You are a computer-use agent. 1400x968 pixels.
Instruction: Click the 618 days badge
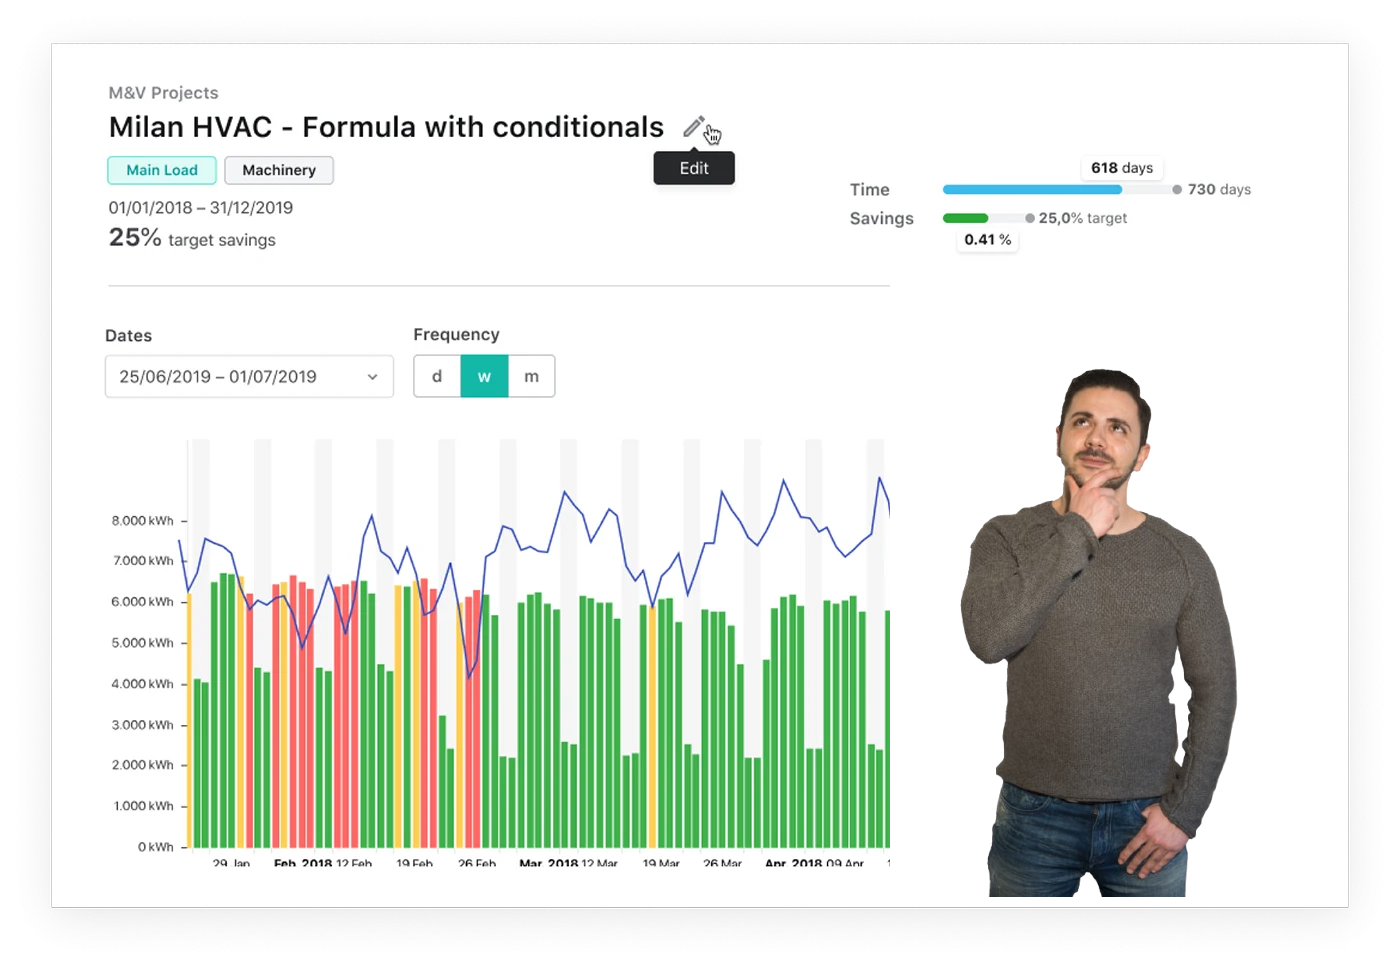coord(1122,168)
